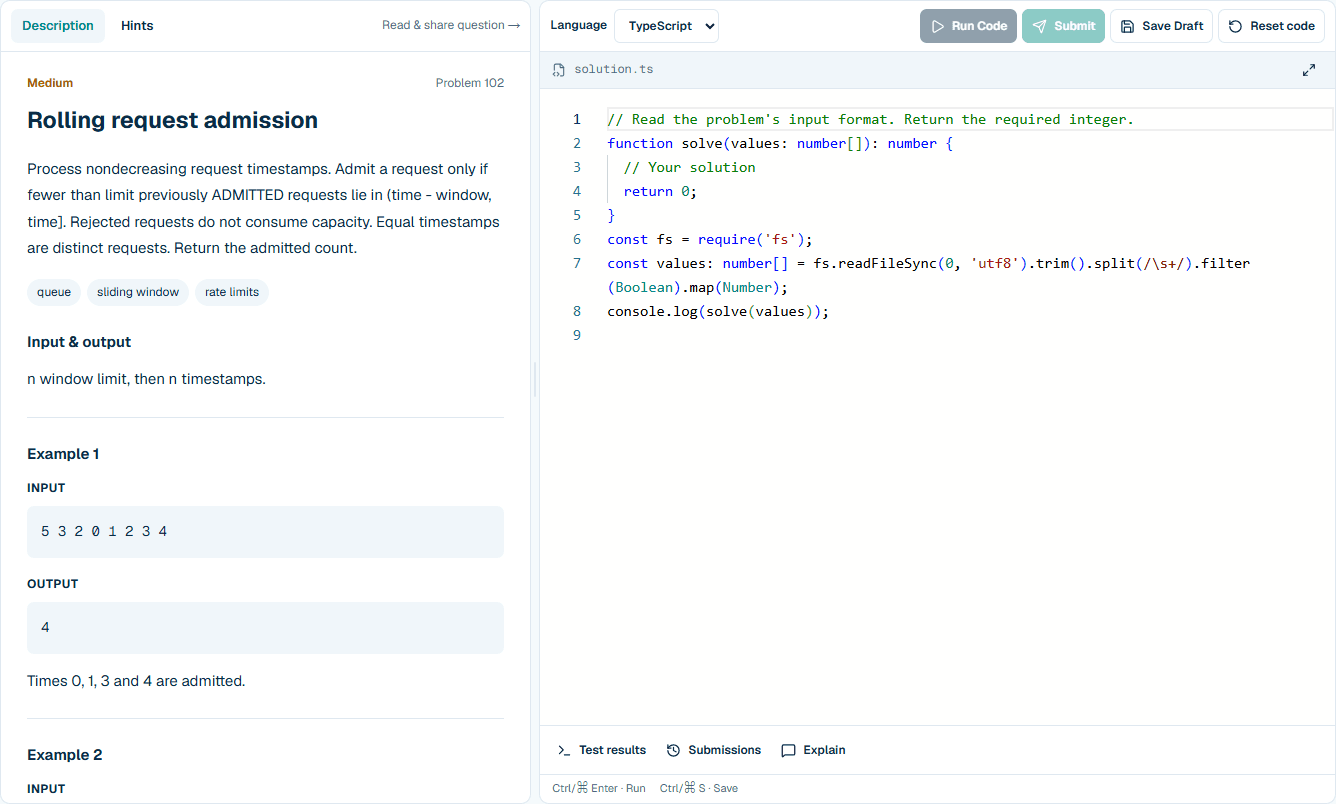
Task: Click code line 4 'return 0;'
Action: 660,191
